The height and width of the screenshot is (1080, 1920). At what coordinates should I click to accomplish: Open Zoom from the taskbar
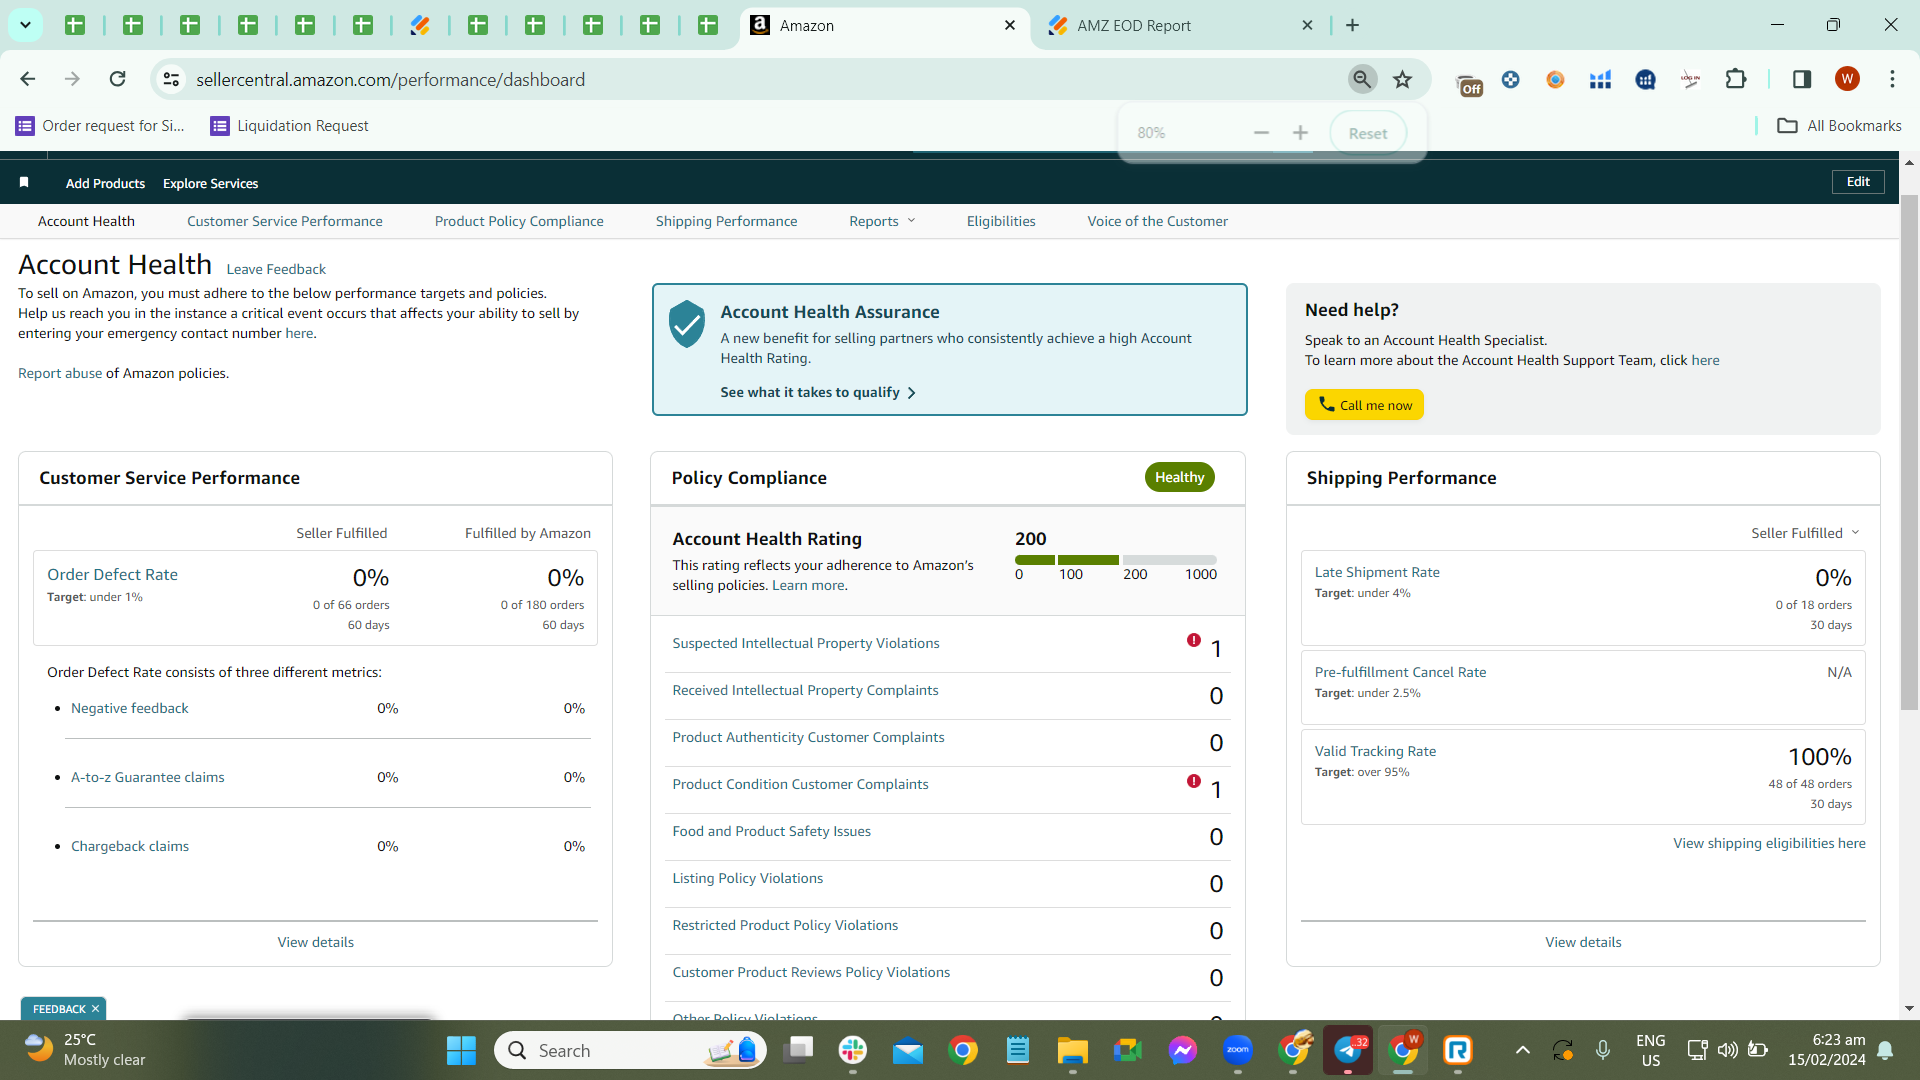(x=1237, y=1050)
